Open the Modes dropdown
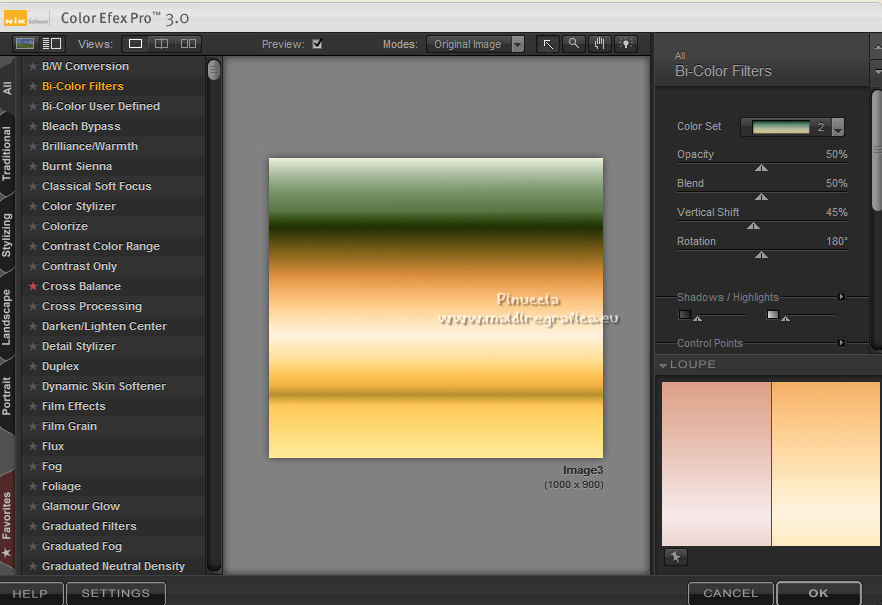Screen dimensions: 882x605 coord(517,44)
